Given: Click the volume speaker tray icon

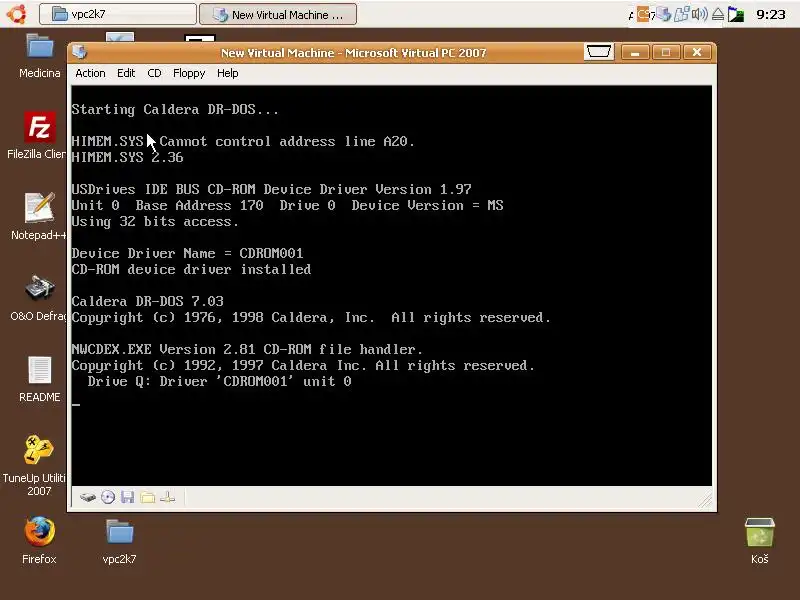Looking at the screenshot, I should (x=699, y=14).
